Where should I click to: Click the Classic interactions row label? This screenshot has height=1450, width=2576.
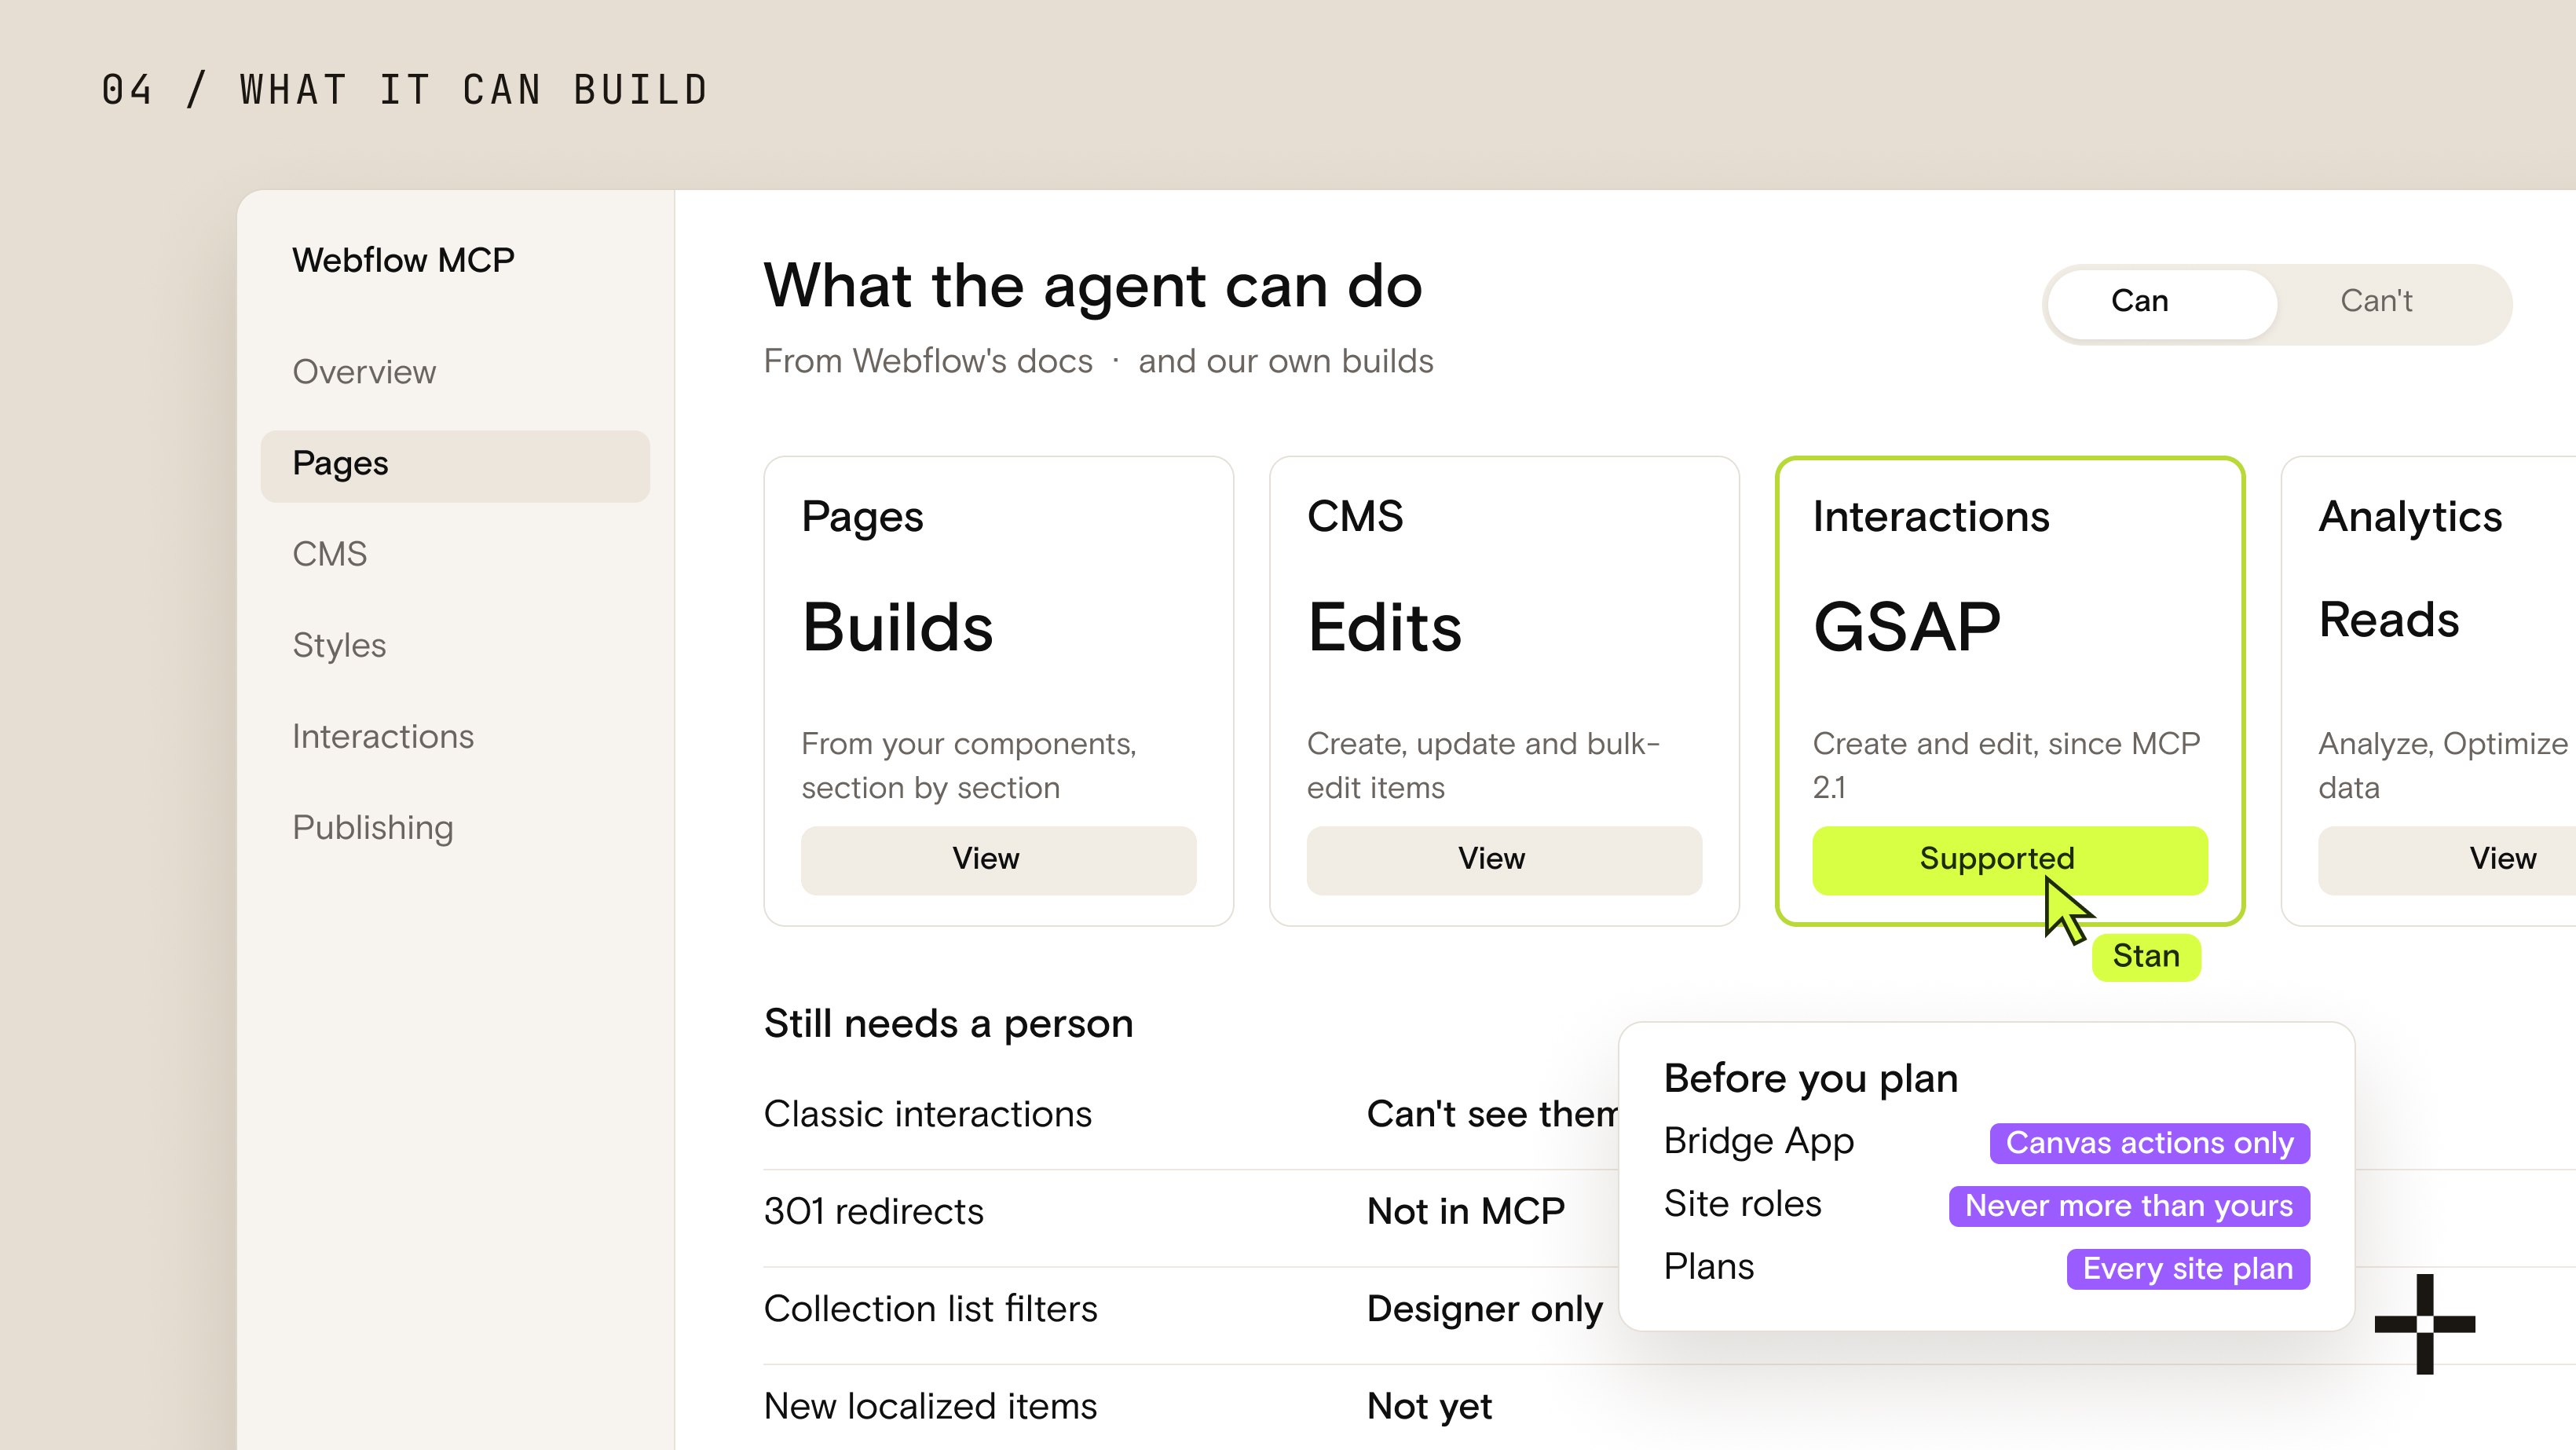(928, 1115)
